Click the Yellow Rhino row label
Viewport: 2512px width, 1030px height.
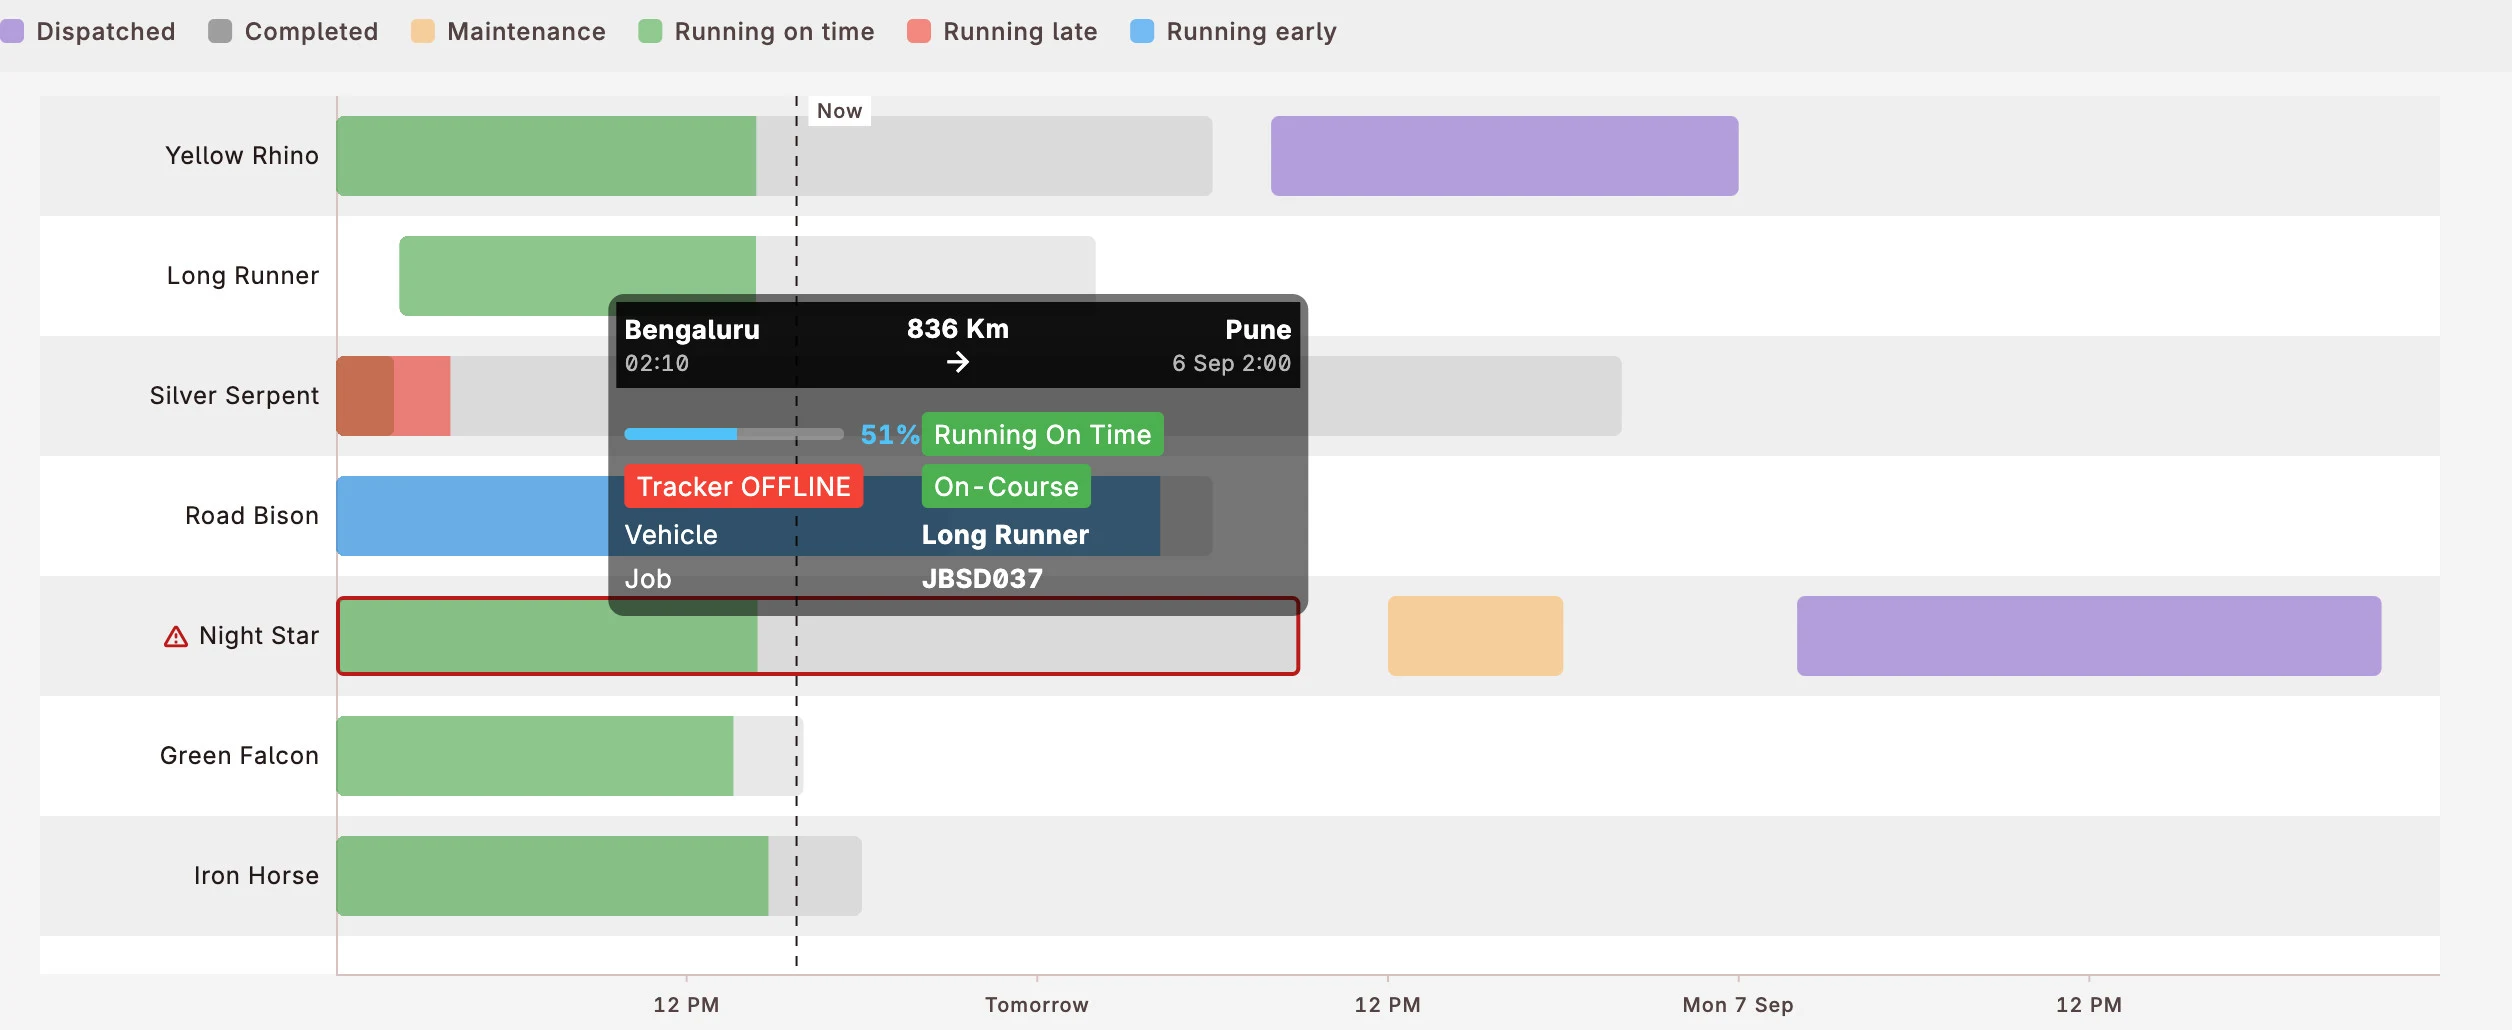pyautogui.click(x=242, y=156)
